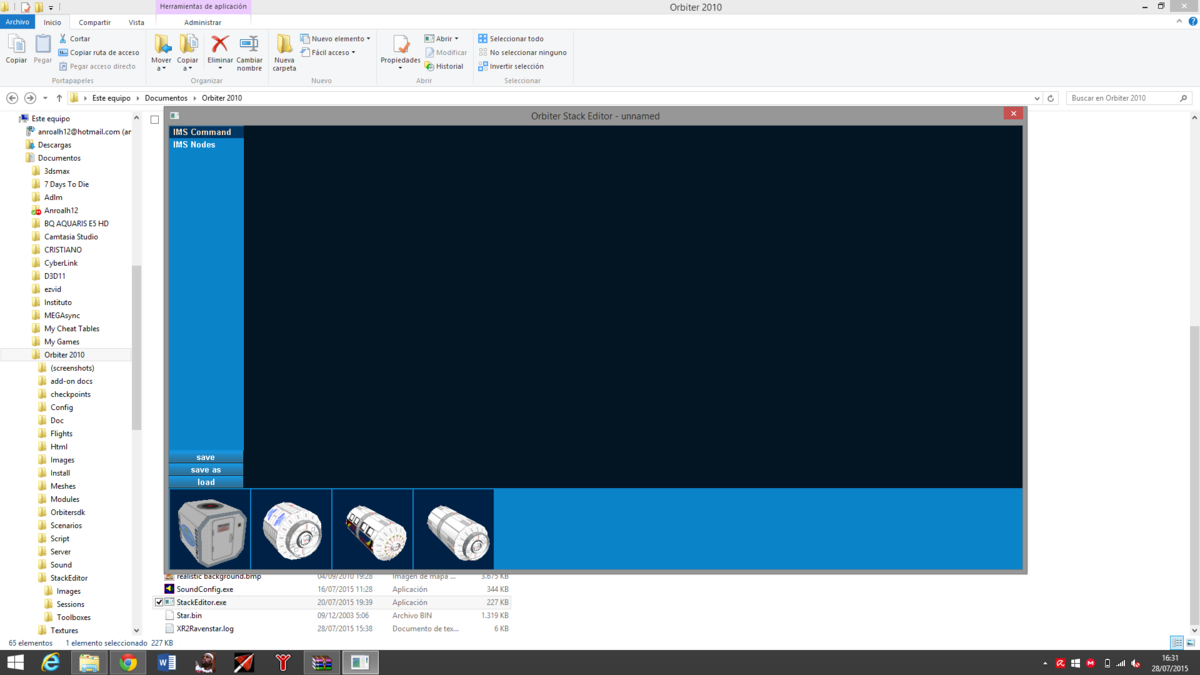Viewport: 1200px width, 675px height.
Task: Toggle the select-all checkbox in file list header
Action: (155, 120)
